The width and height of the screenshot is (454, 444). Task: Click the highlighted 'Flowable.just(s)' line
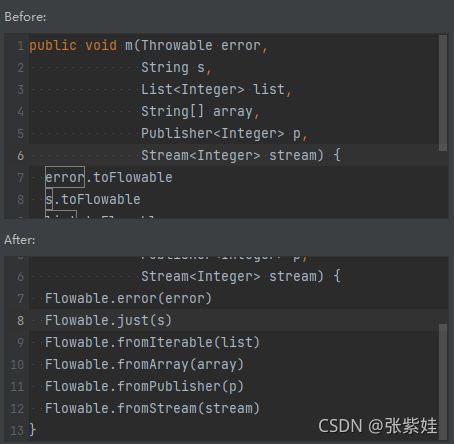click(x=108, y=320)
